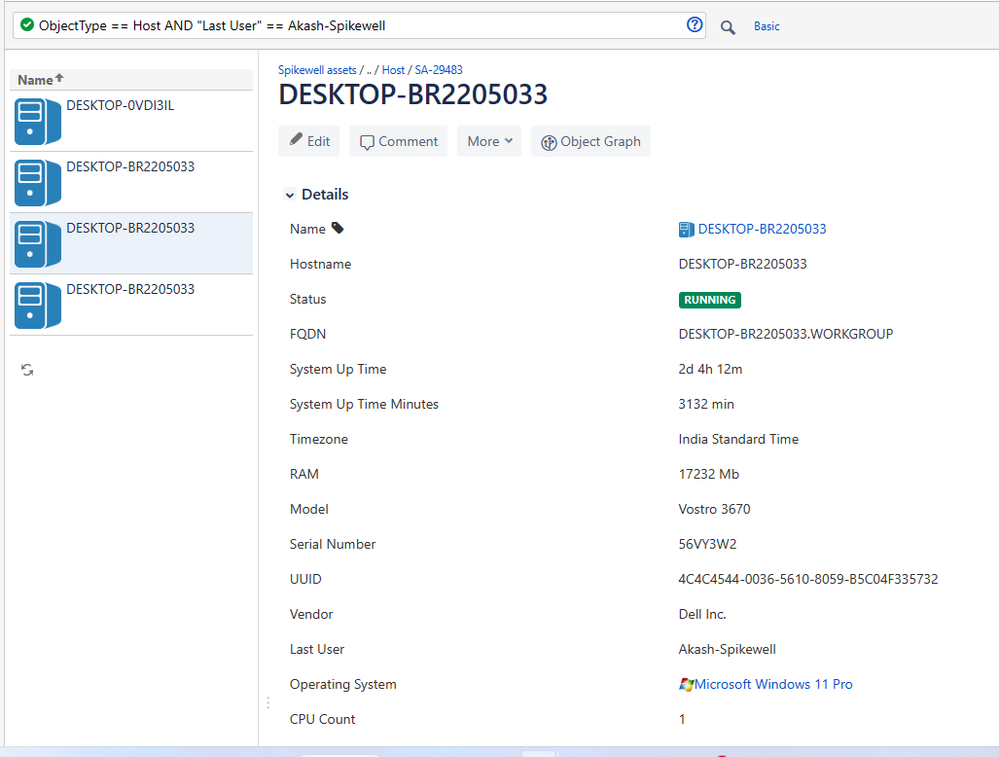This screenshot has width=999, height=757.
Task: Click the Serial Number value 56VY3W2
Action: tap(707, 544)
